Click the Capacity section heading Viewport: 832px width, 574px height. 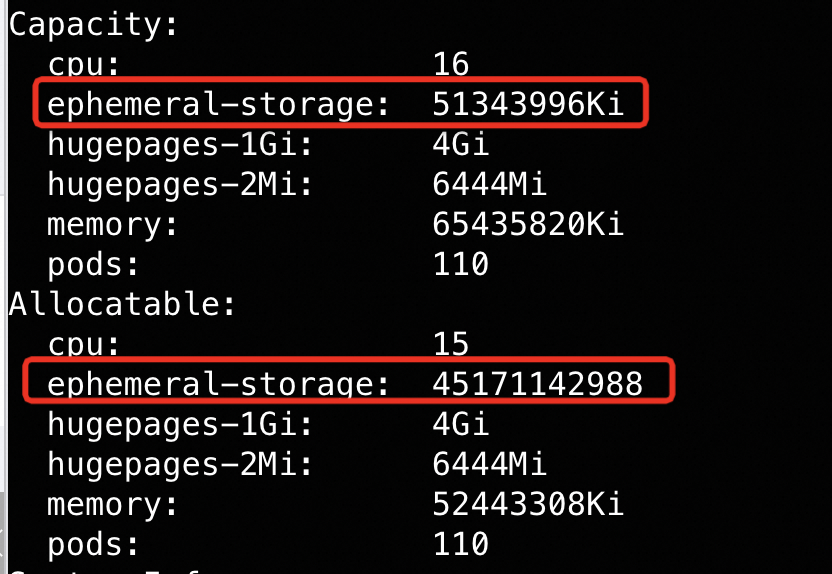tap(94, 25)
